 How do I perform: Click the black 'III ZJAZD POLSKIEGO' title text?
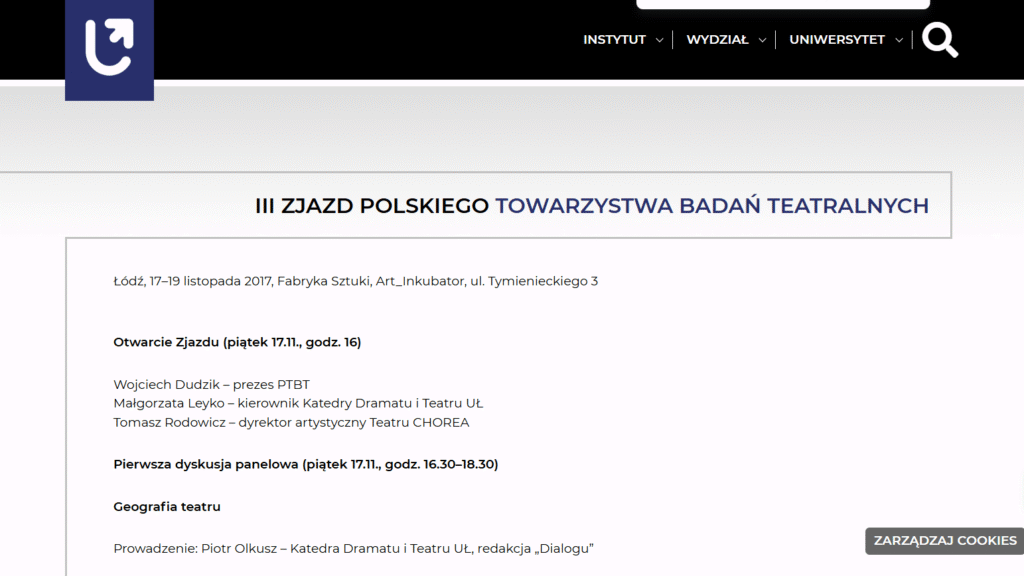click(373, 206)
